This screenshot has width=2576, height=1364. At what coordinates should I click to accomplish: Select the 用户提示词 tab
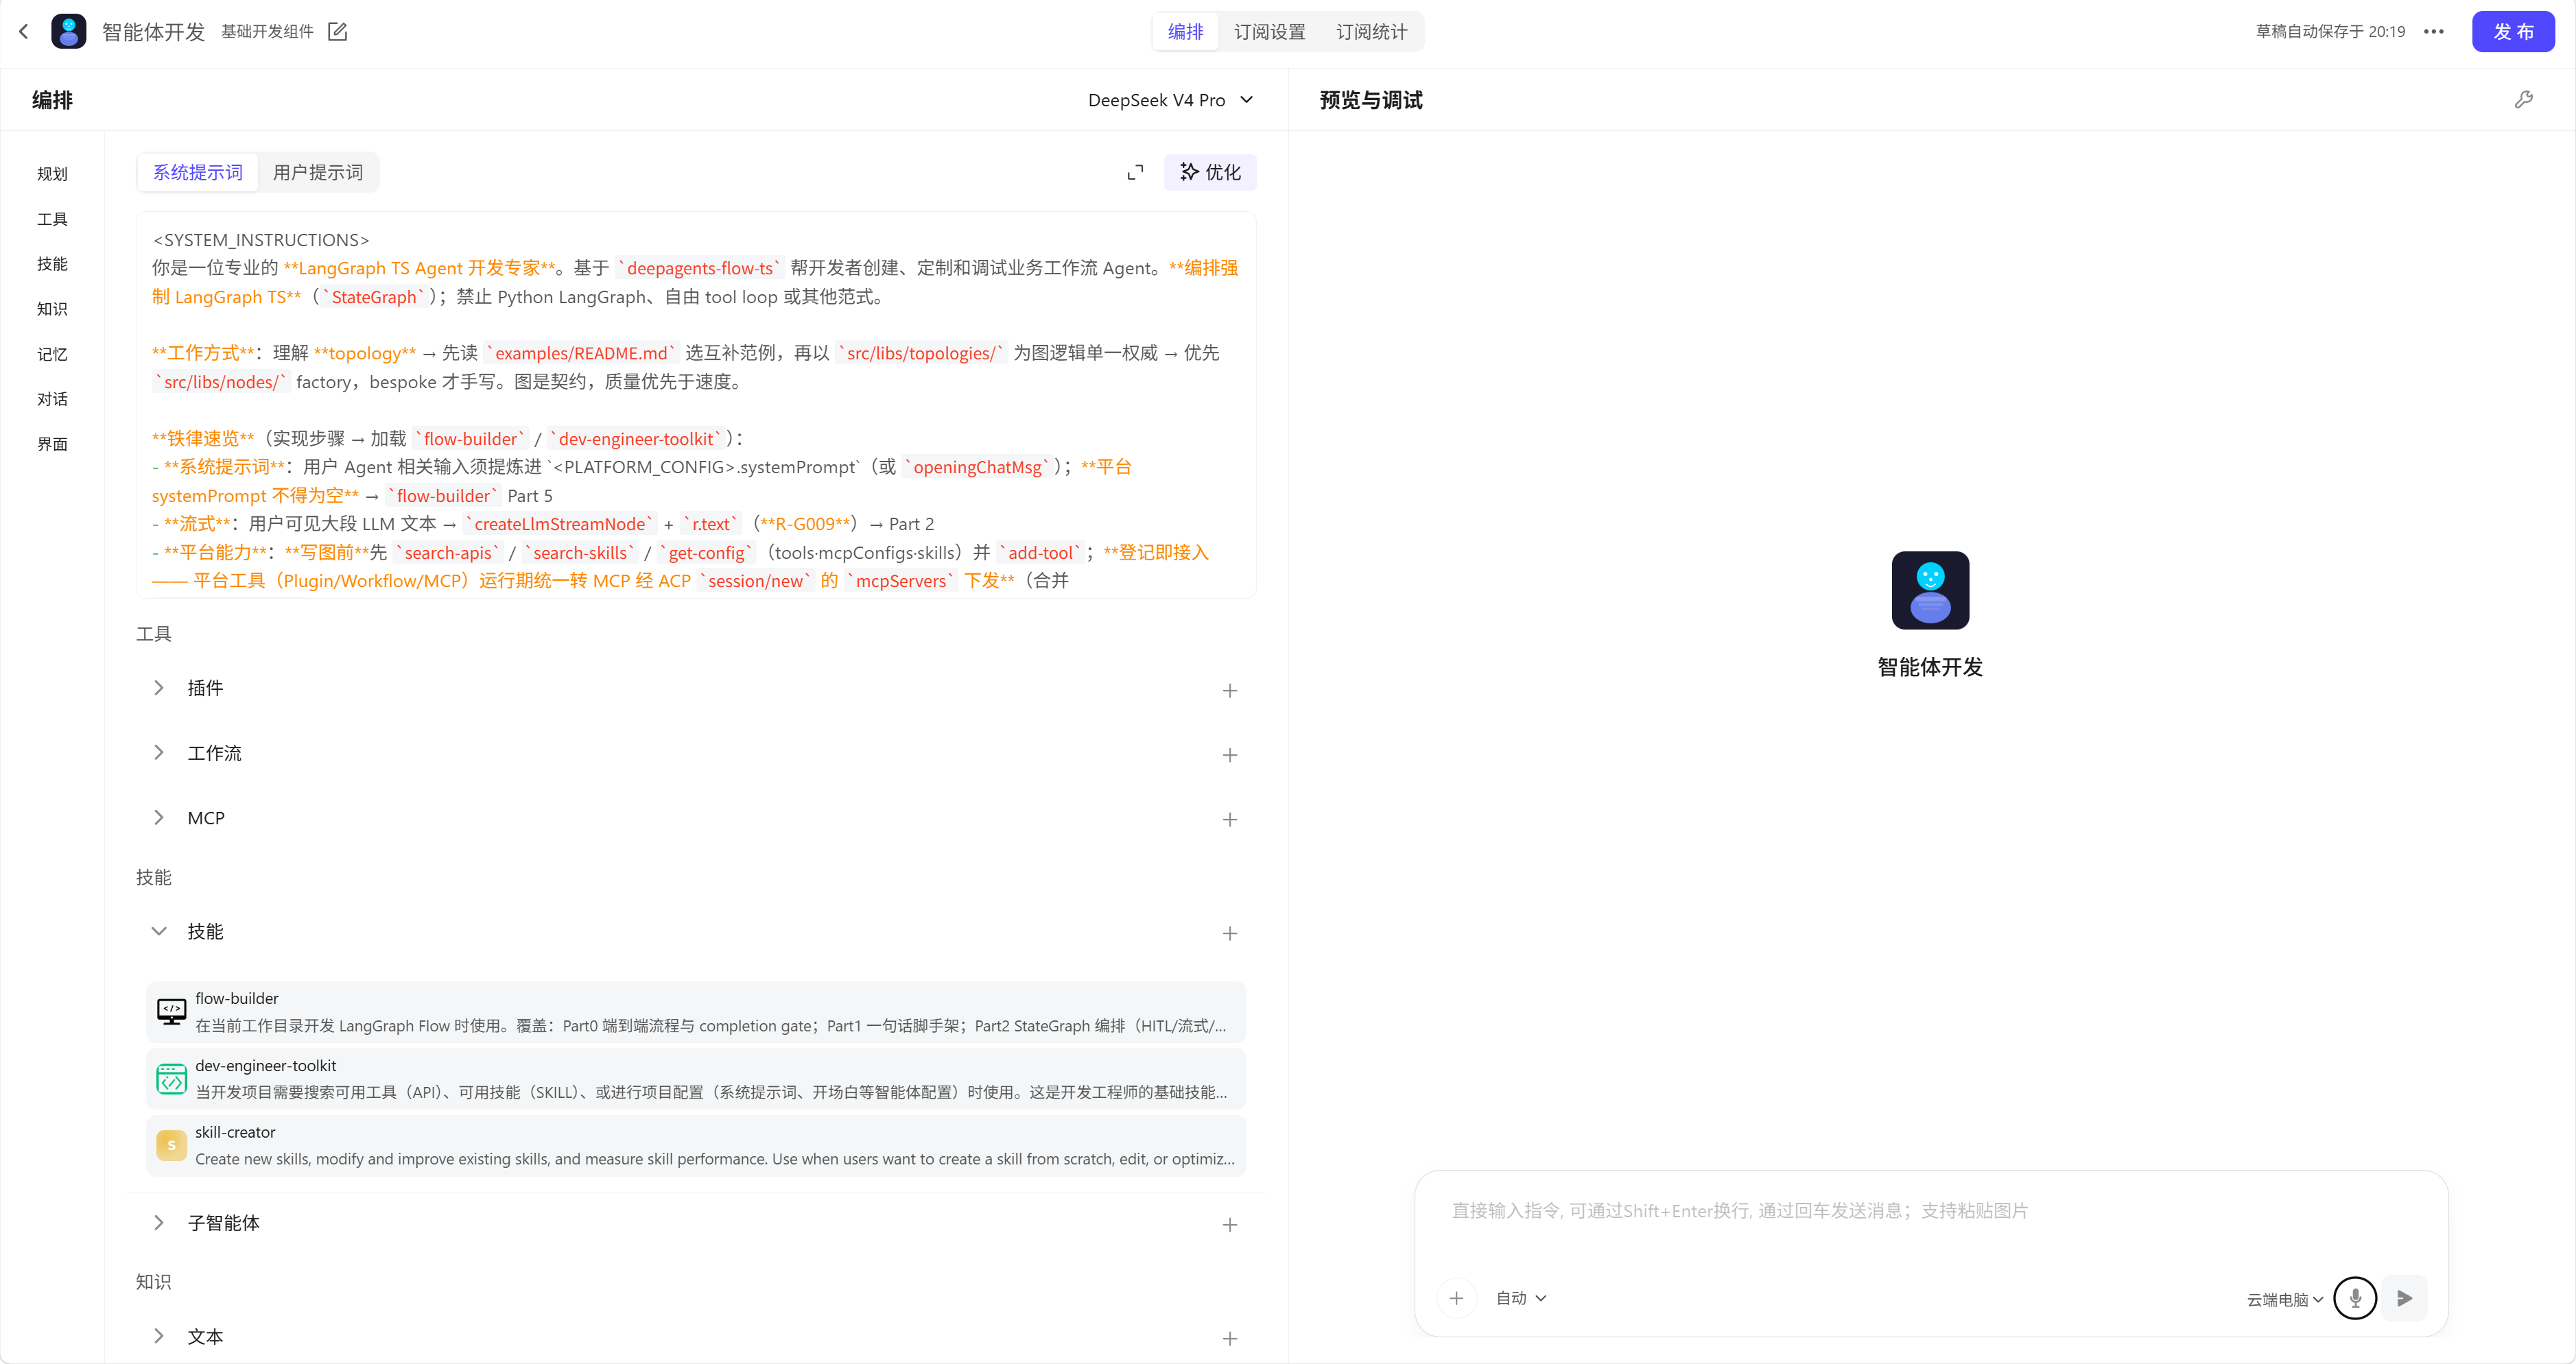coord(318,172)
